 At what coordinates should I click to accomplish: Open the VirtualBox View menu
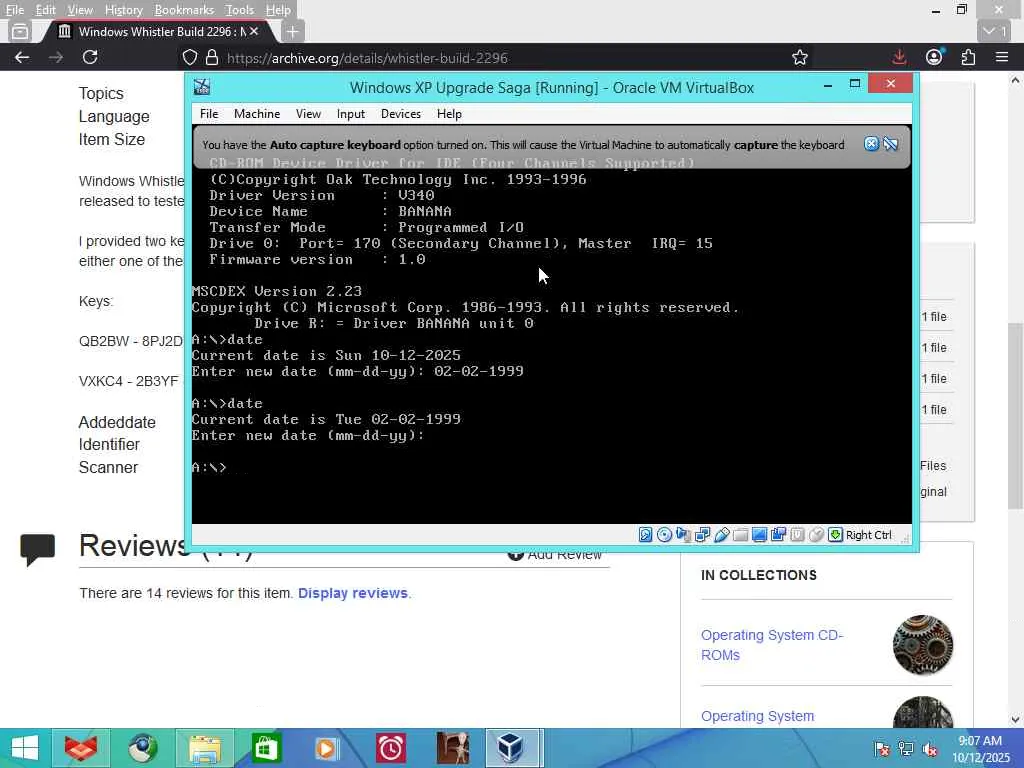click(308, 114)
